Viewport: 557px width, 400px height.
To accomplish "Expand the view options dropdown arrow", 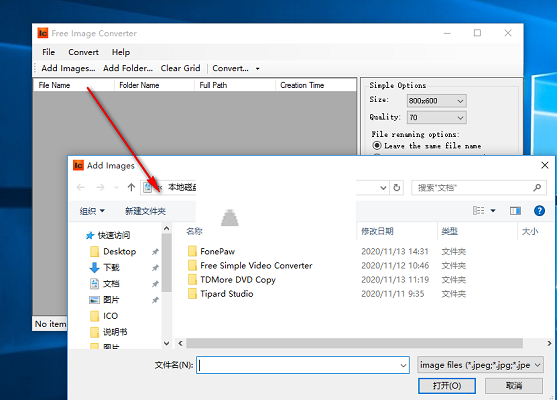I will point(493,211).
